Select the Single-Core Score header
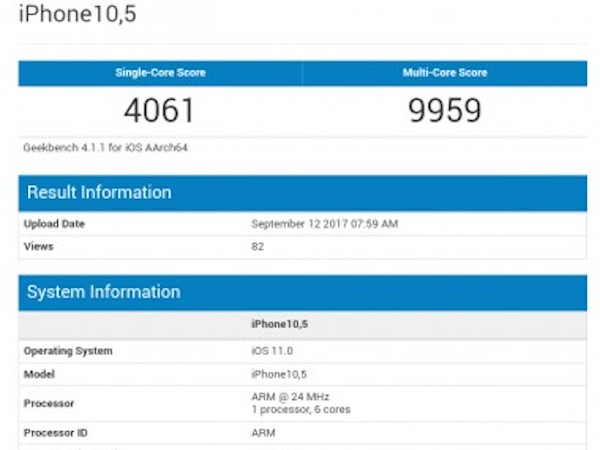The image size is (600, 450). 160,73
